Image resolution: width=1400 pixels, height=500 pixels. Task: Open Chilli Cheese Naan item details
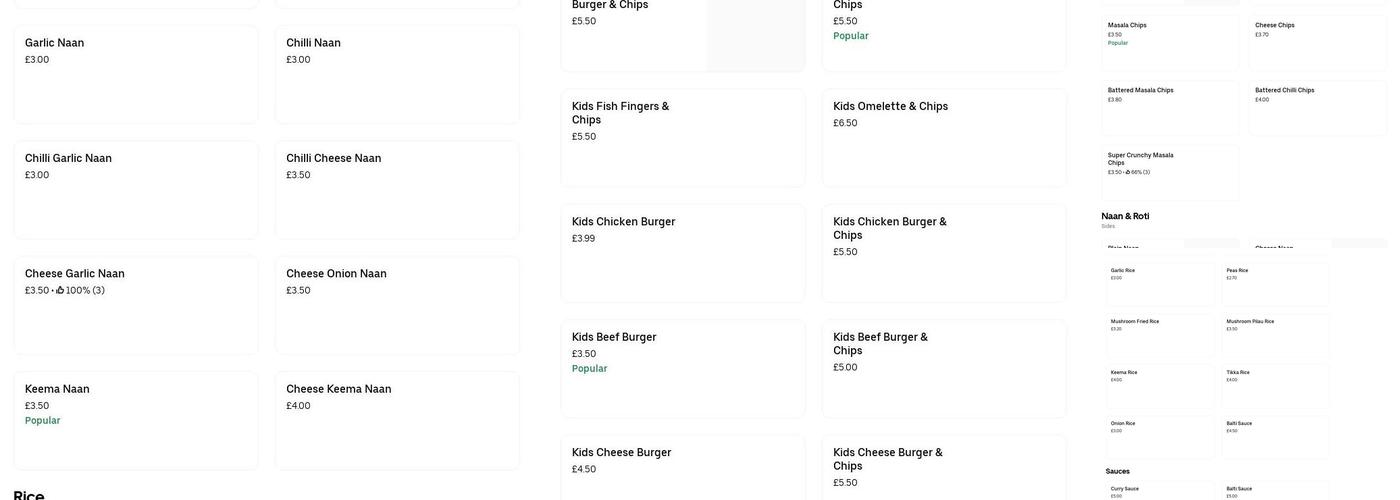397,190
